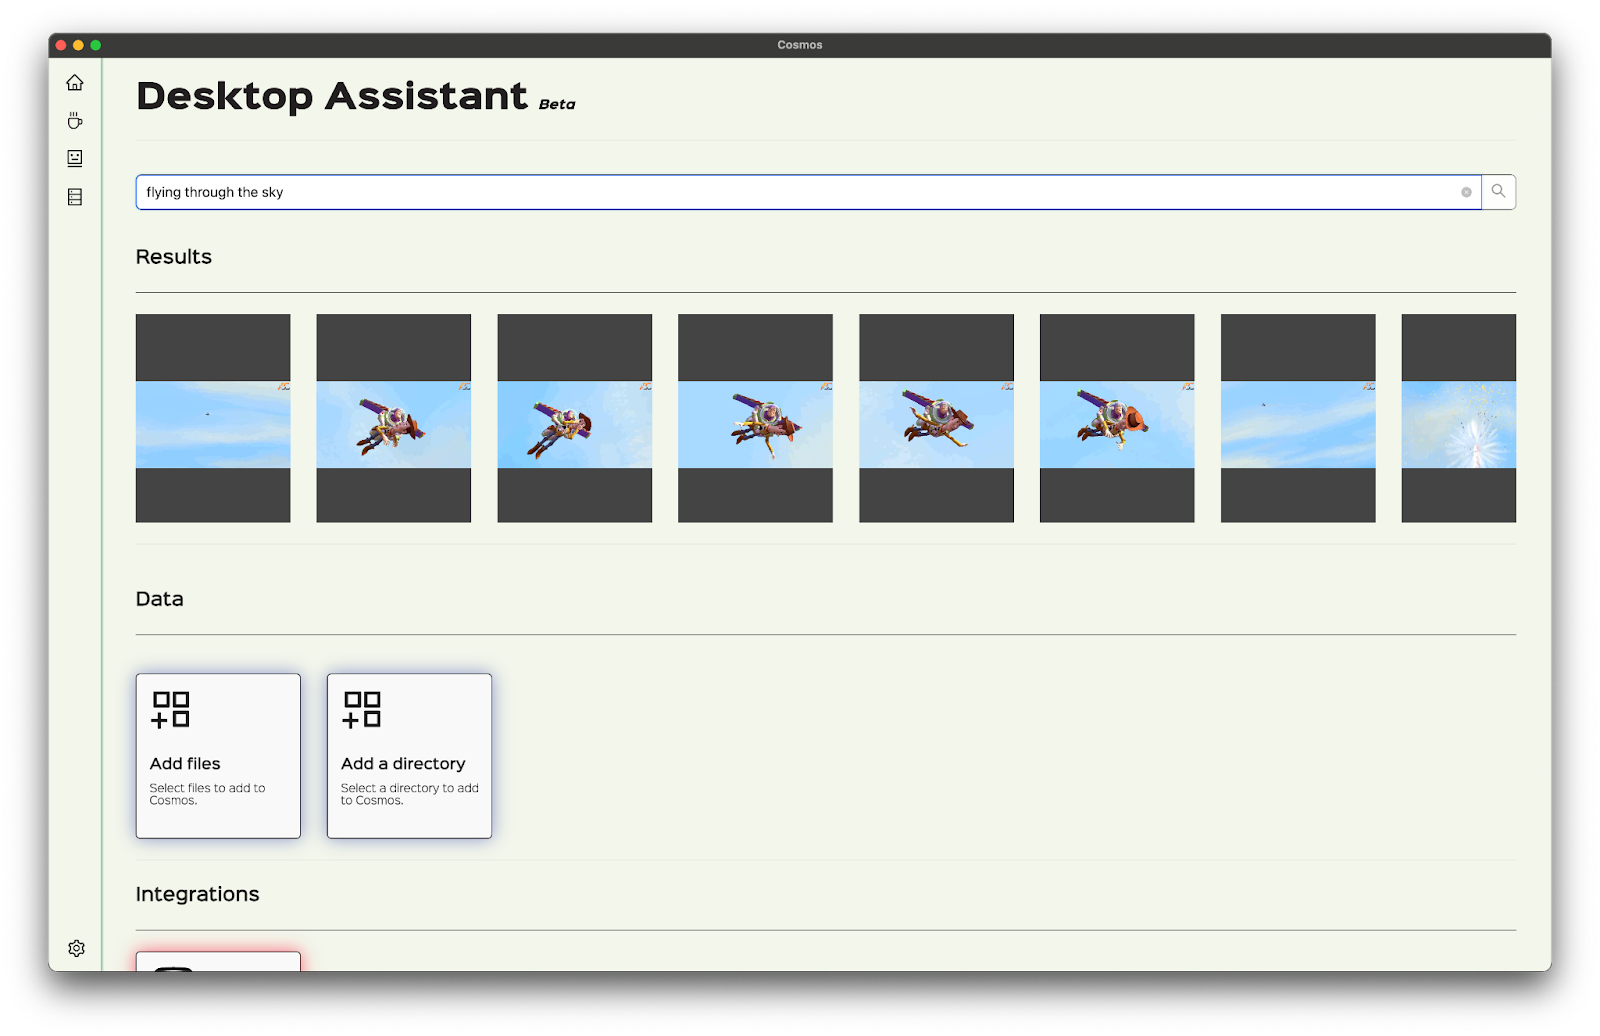
Task: Open the fourth result thumbnail
Action: (755, 418)
